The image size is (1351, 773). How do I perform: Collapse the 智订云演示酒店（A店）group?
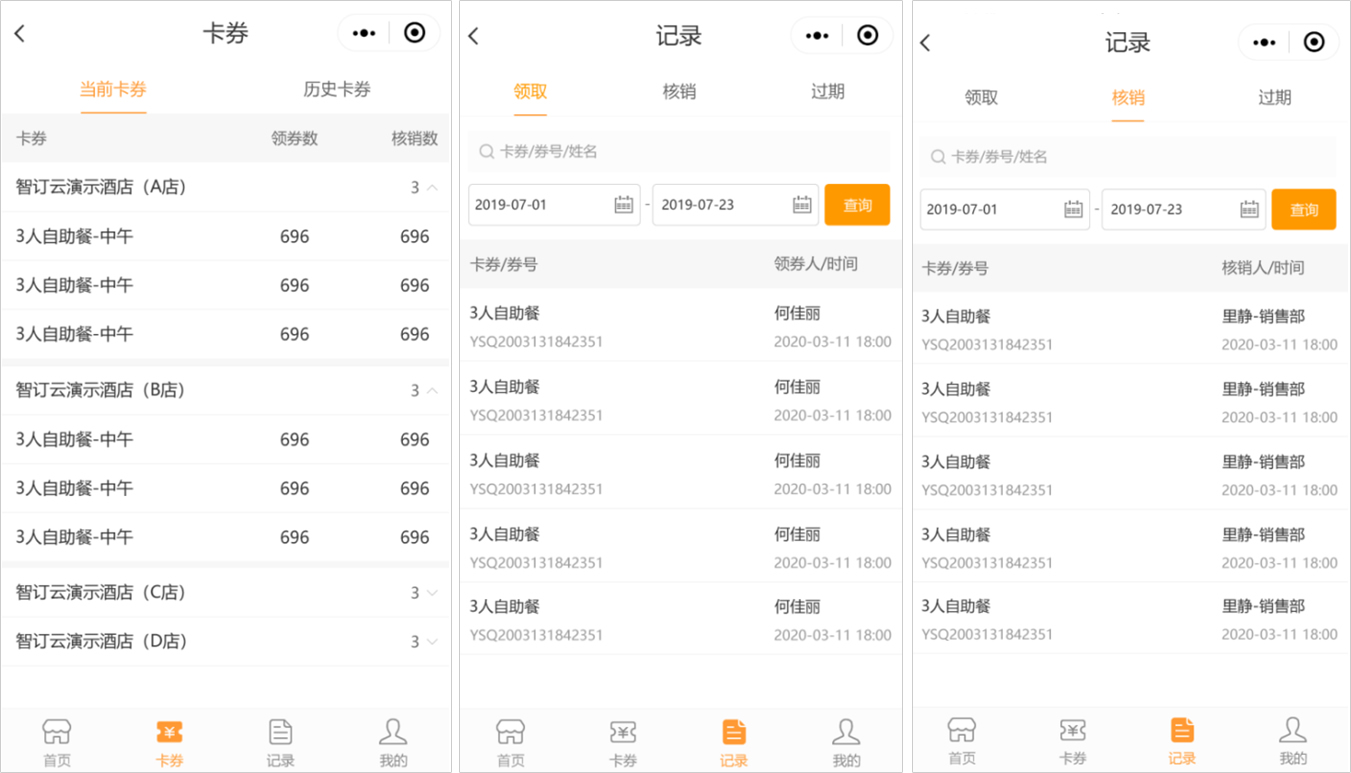click(x=432, y=187)
